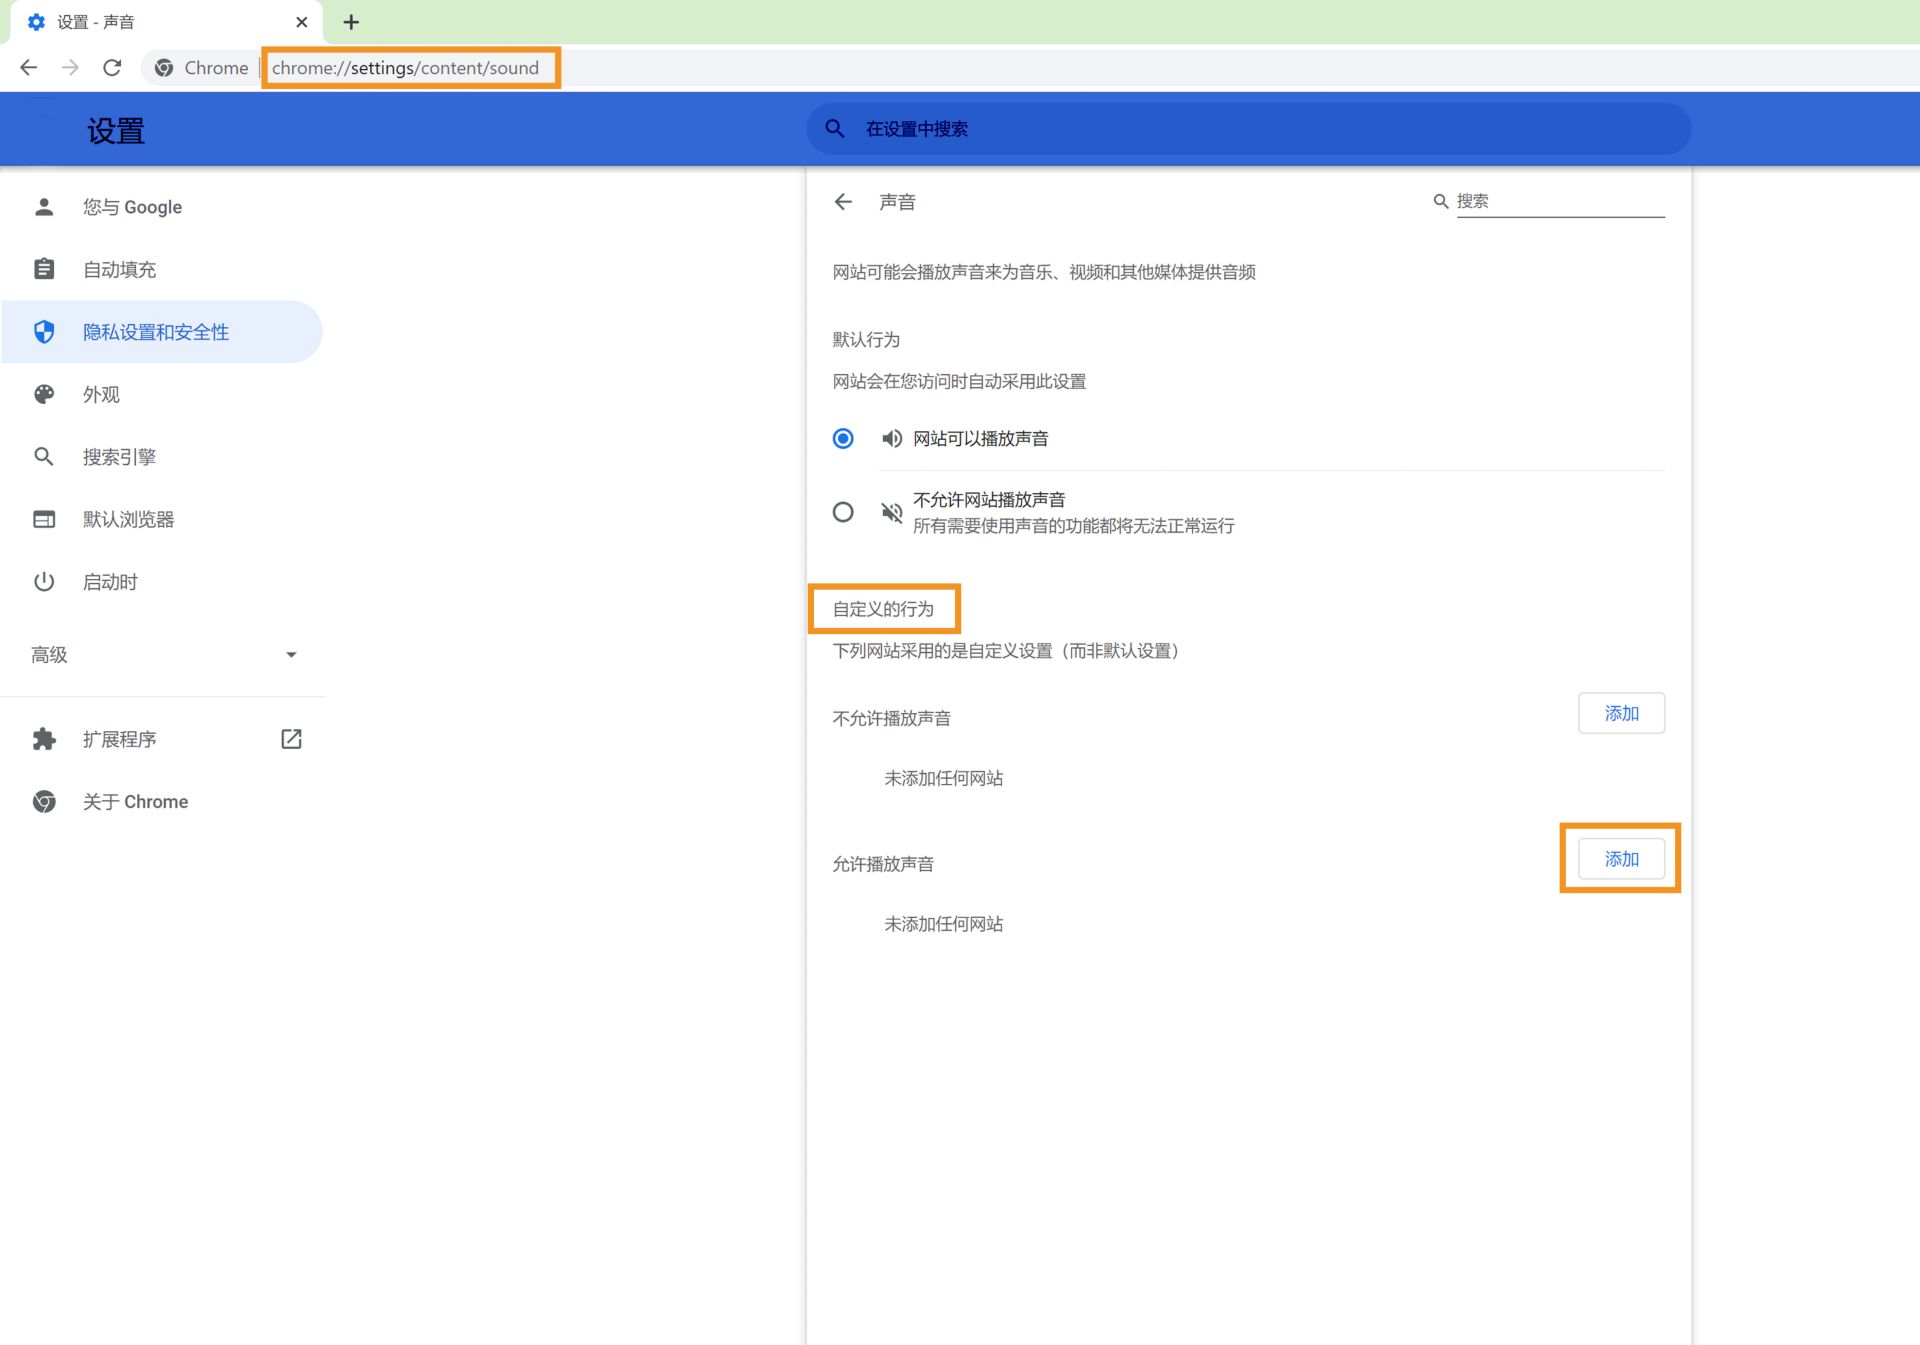Select the 网站可以播放声音 radio button
This screenshot has height=1345, width=1920.
pyautogui.click(x=843, y=438)
